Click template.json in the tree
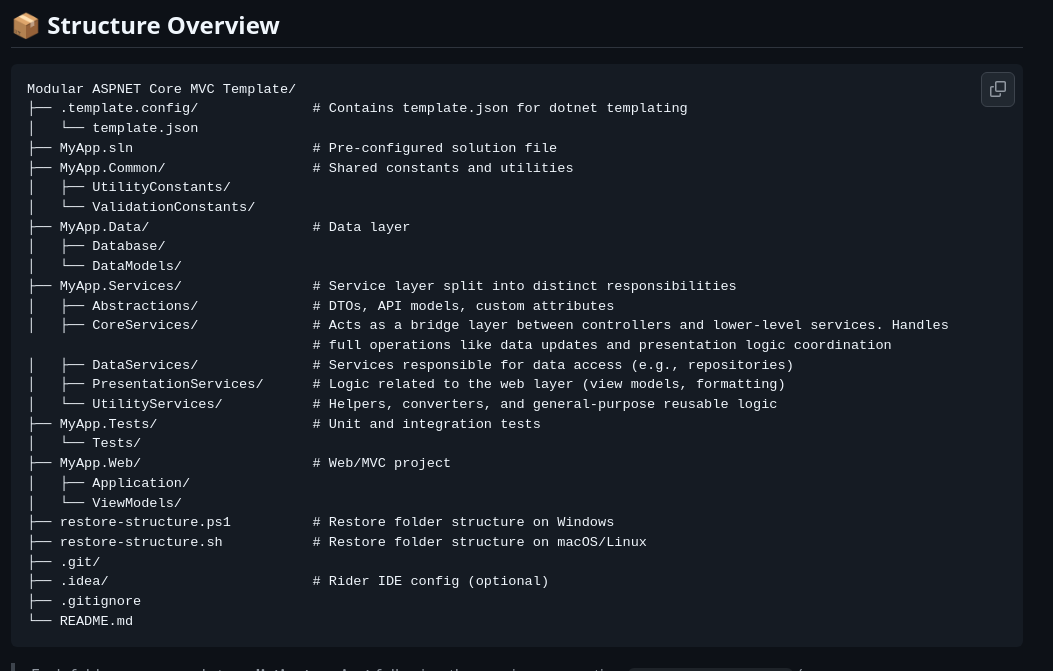 (x=145, y=128)
